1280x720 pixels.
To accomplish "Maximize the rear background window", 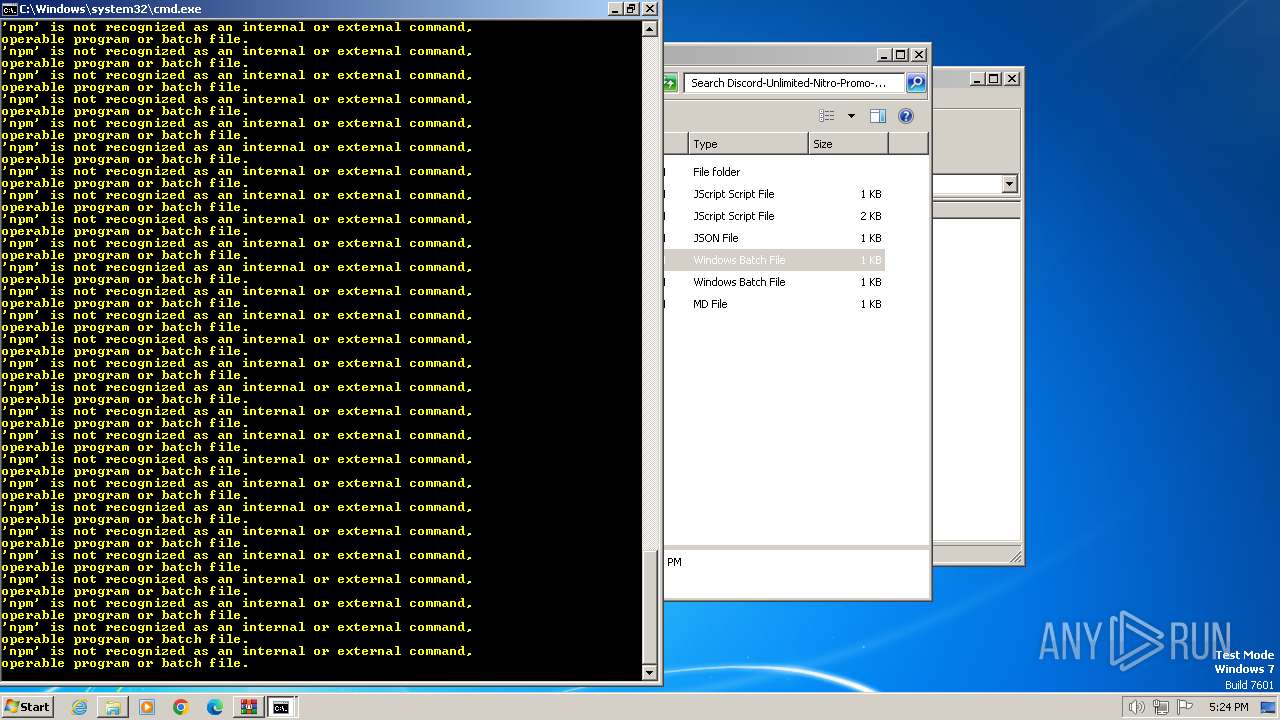I will [994, 78].
